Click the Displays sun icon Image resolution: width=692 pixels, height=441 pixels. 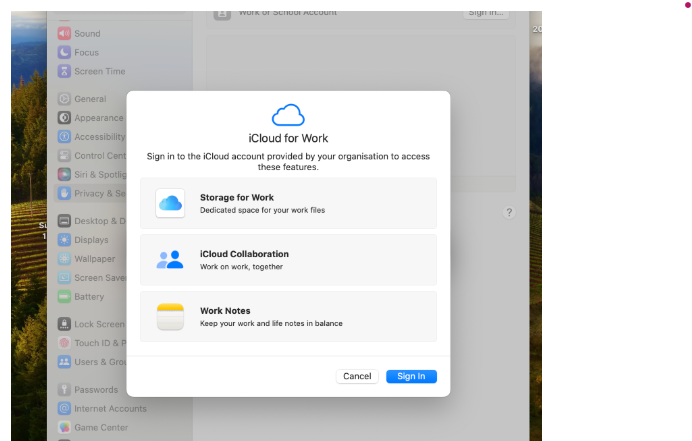click(x=64, y=240)
